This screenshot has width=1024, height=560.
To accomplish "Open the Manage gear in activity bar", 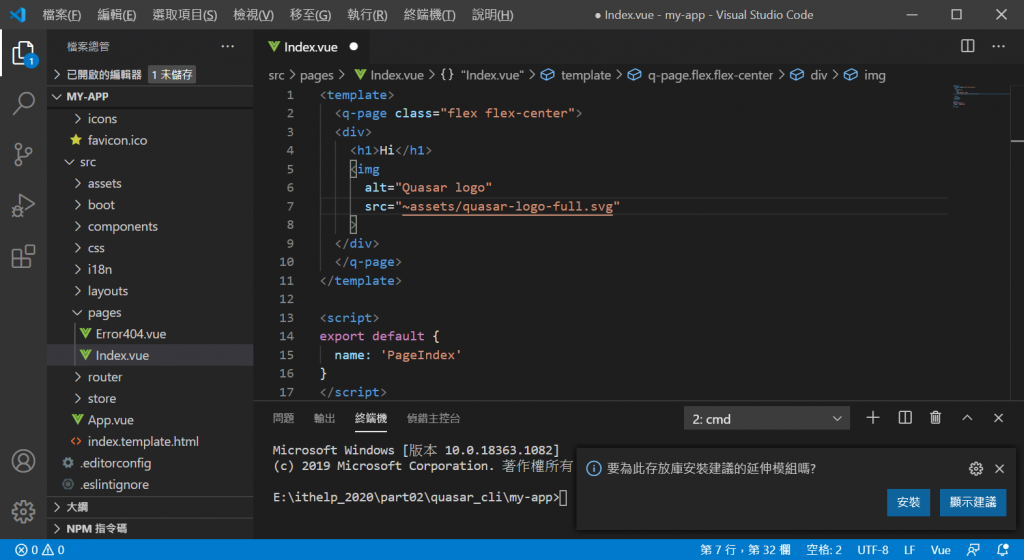I will (24, 511).
